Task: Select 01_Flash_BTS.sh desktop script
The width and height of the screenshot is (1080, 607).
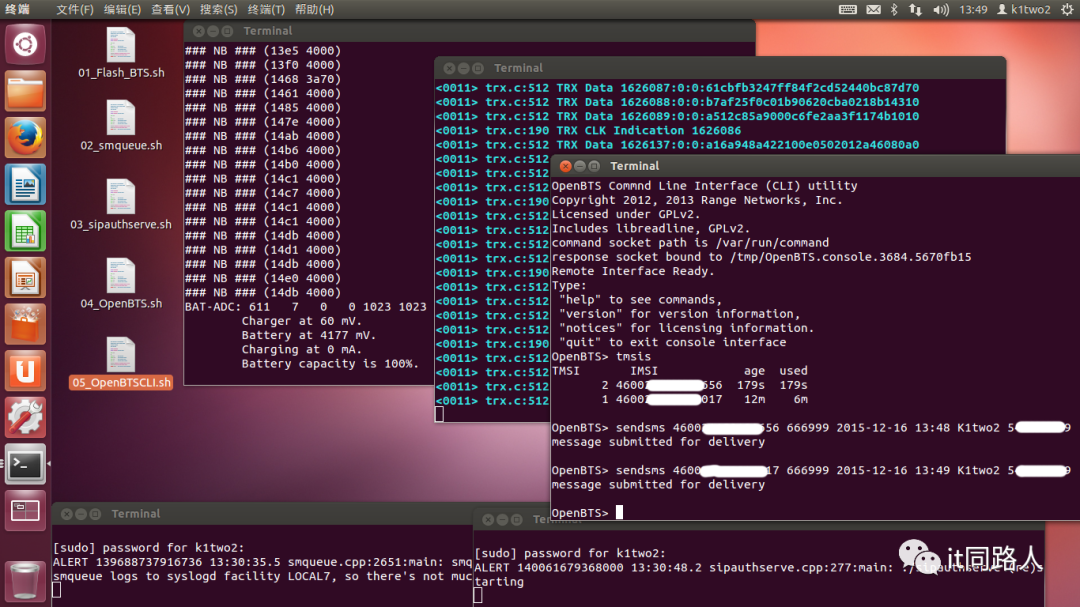Action: (x=121, y=54)
